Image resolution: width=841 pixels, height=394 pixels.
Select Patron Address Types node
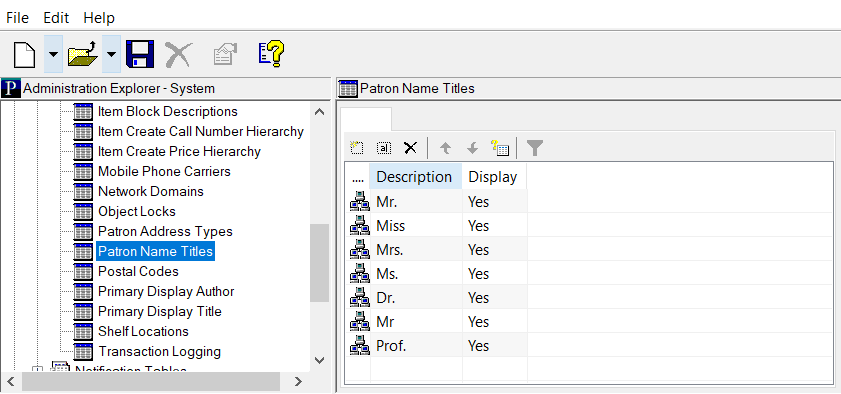[x=165, y=232]
